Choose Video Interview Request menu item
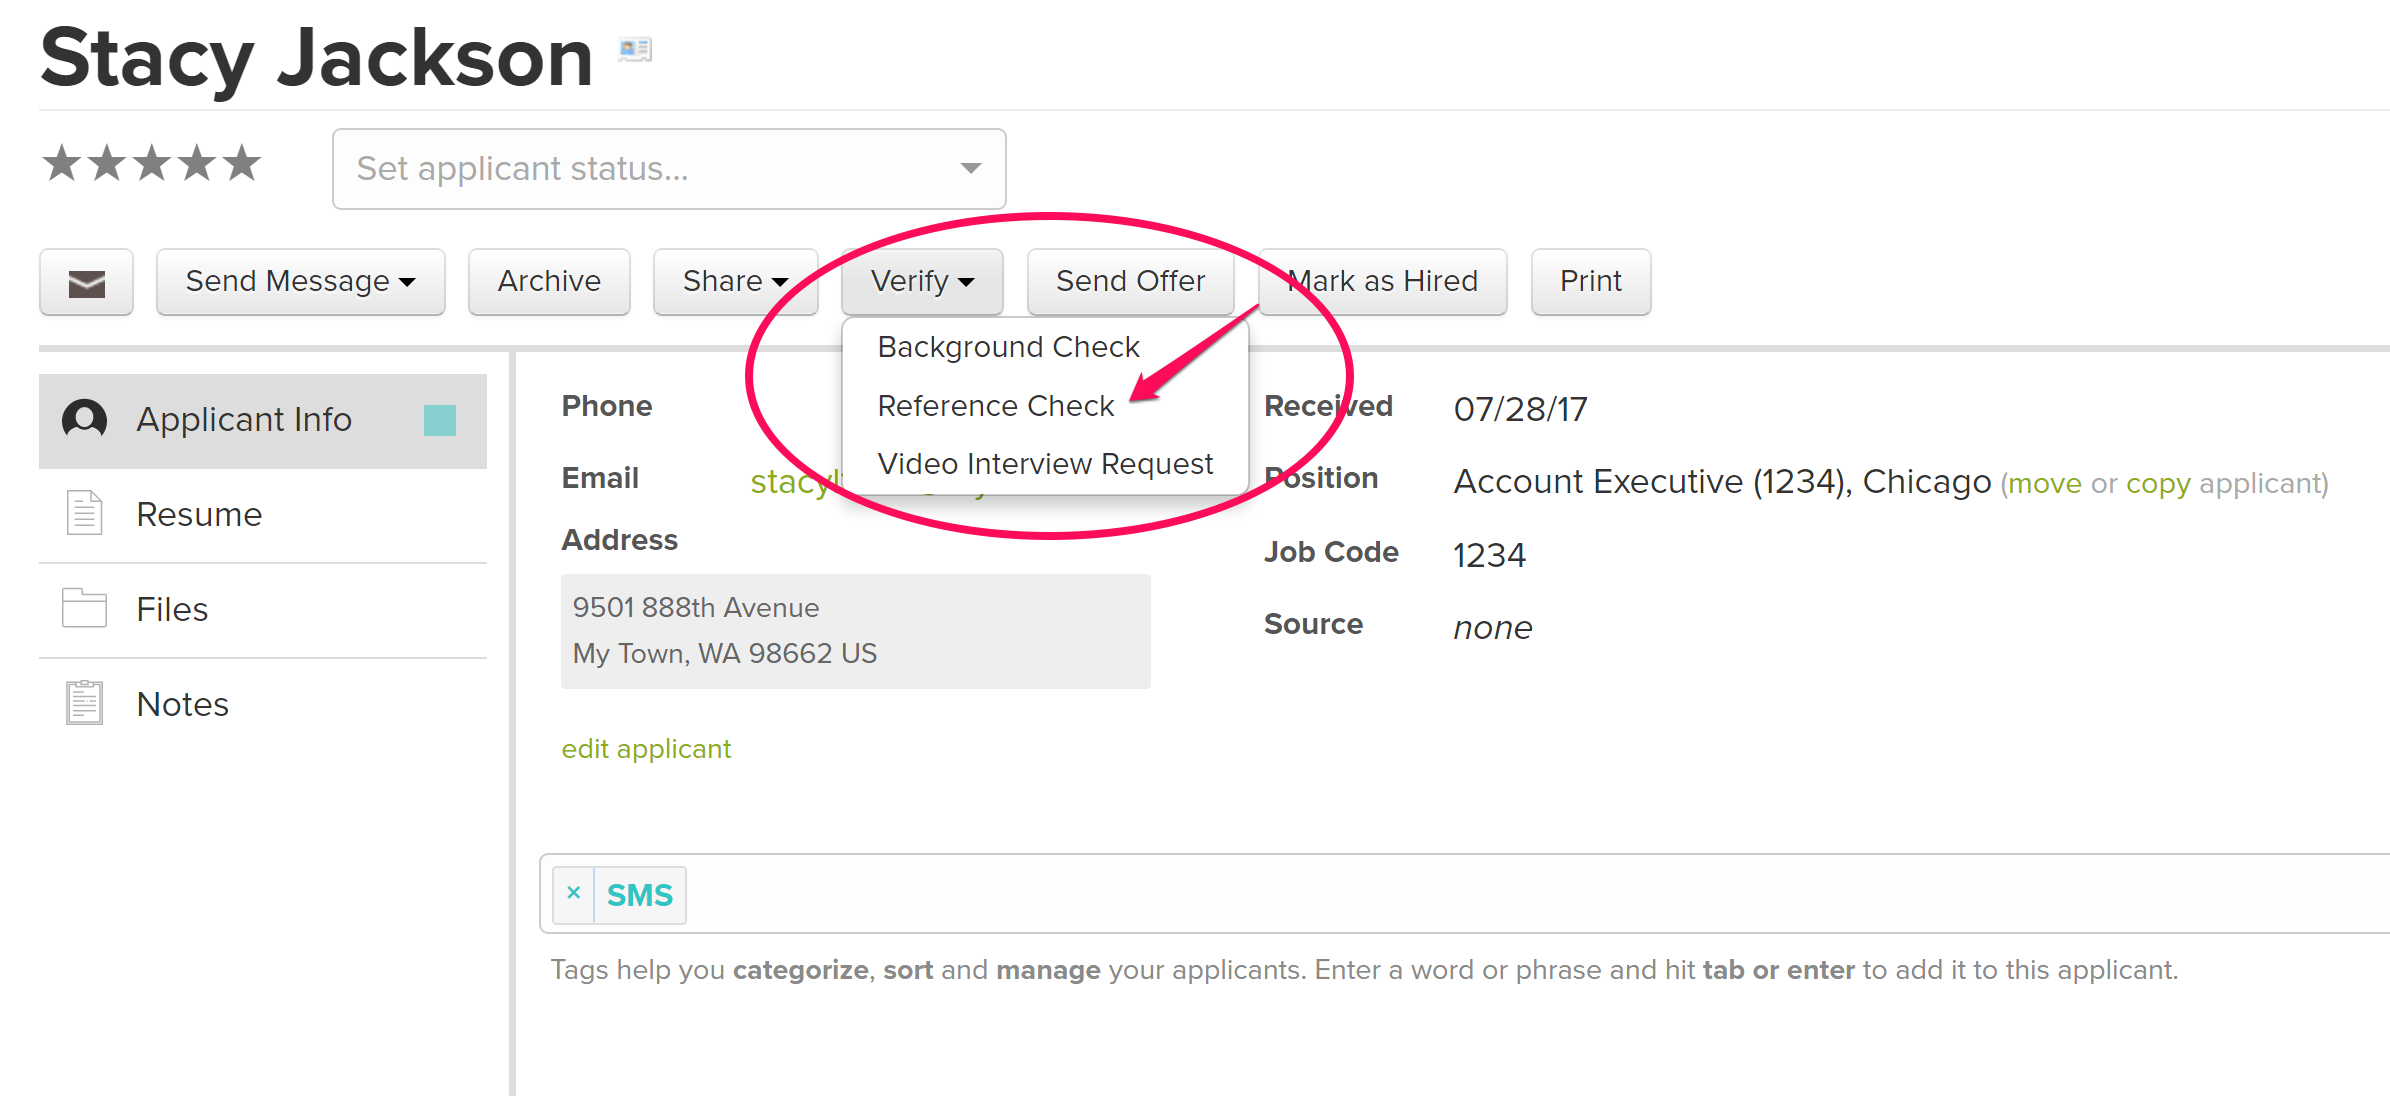 coord(1045,464)
